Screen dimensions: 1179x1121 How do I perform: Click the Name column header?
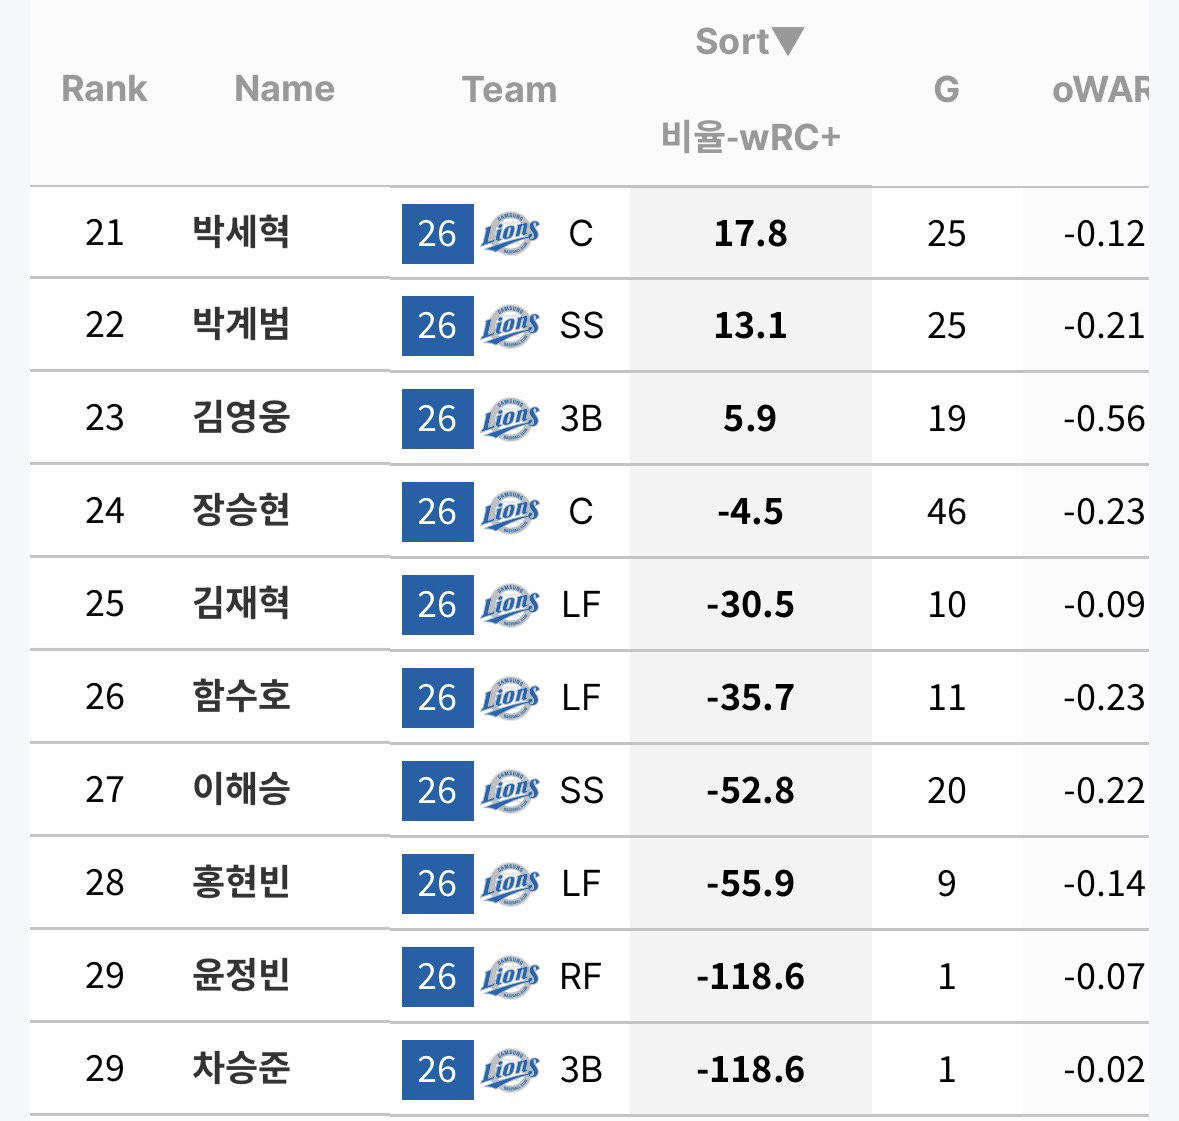285,89
